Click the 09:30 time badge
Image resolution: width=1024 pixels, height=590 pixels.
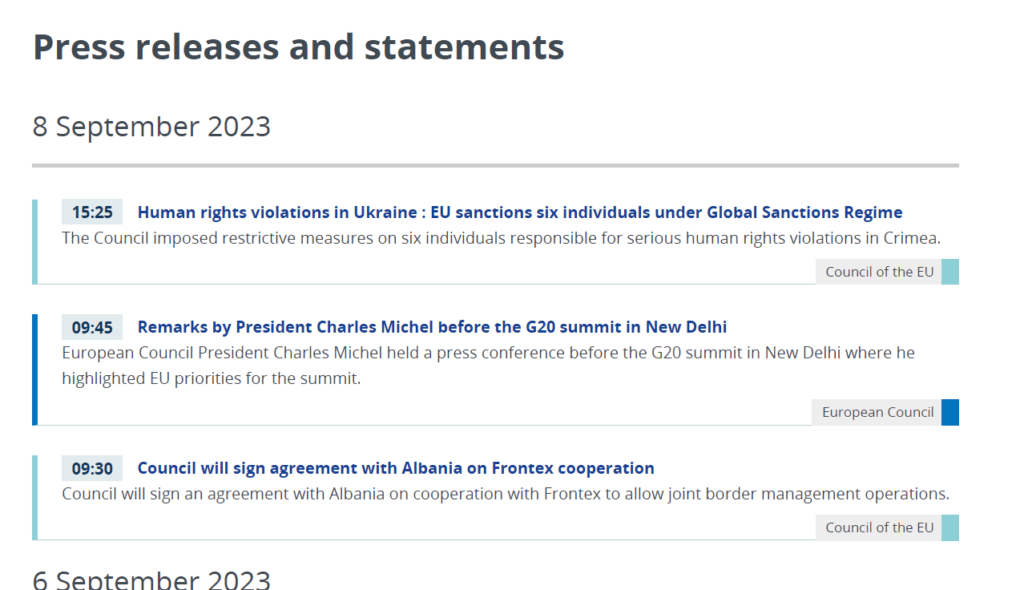click(92, 468)
